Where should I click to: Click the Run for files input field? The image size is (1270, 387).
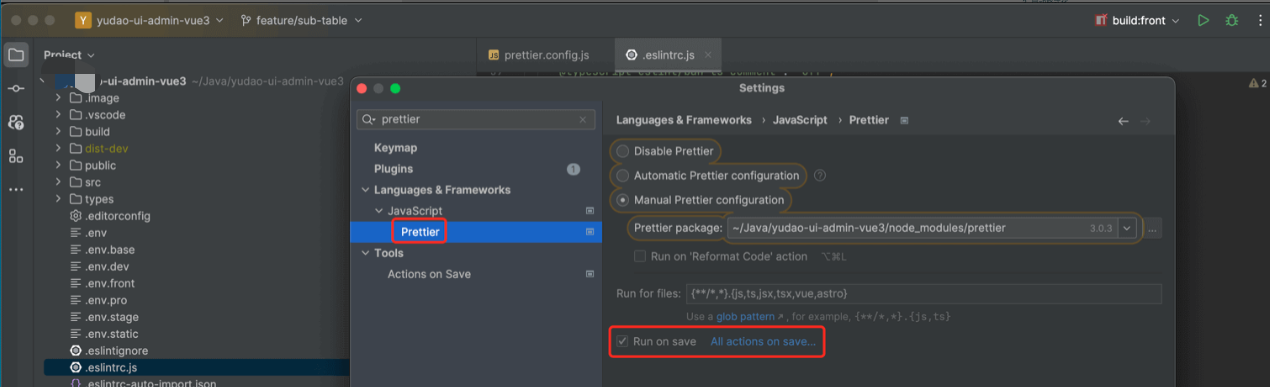922,293
